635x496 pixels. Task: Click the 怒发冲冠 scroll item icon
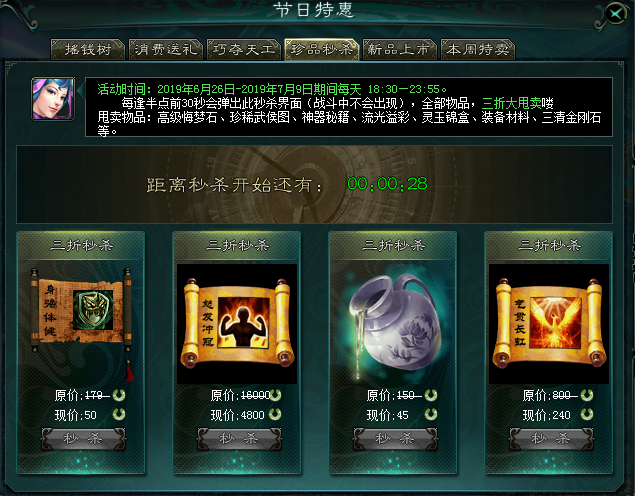[237, 324]
